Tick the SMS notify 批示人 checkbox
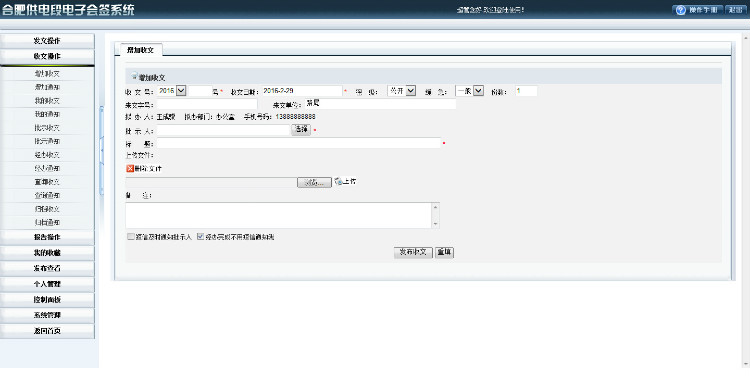 pyautogui.click(x=131, y=236)
